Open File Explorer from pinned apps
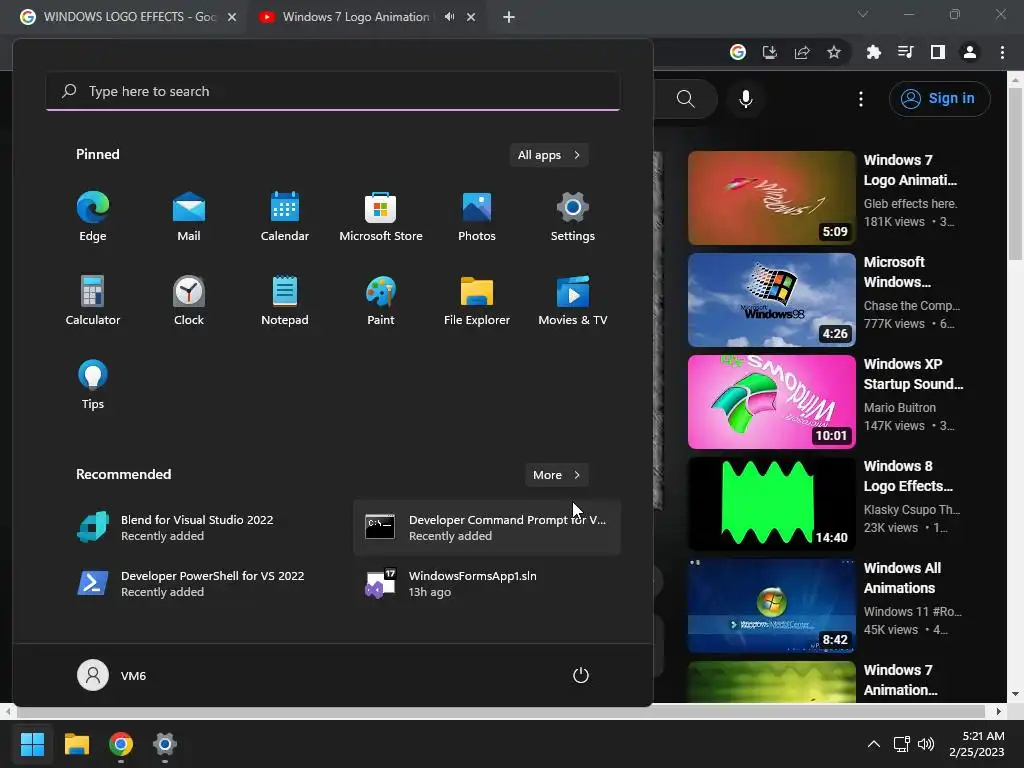 coord(477,300)
